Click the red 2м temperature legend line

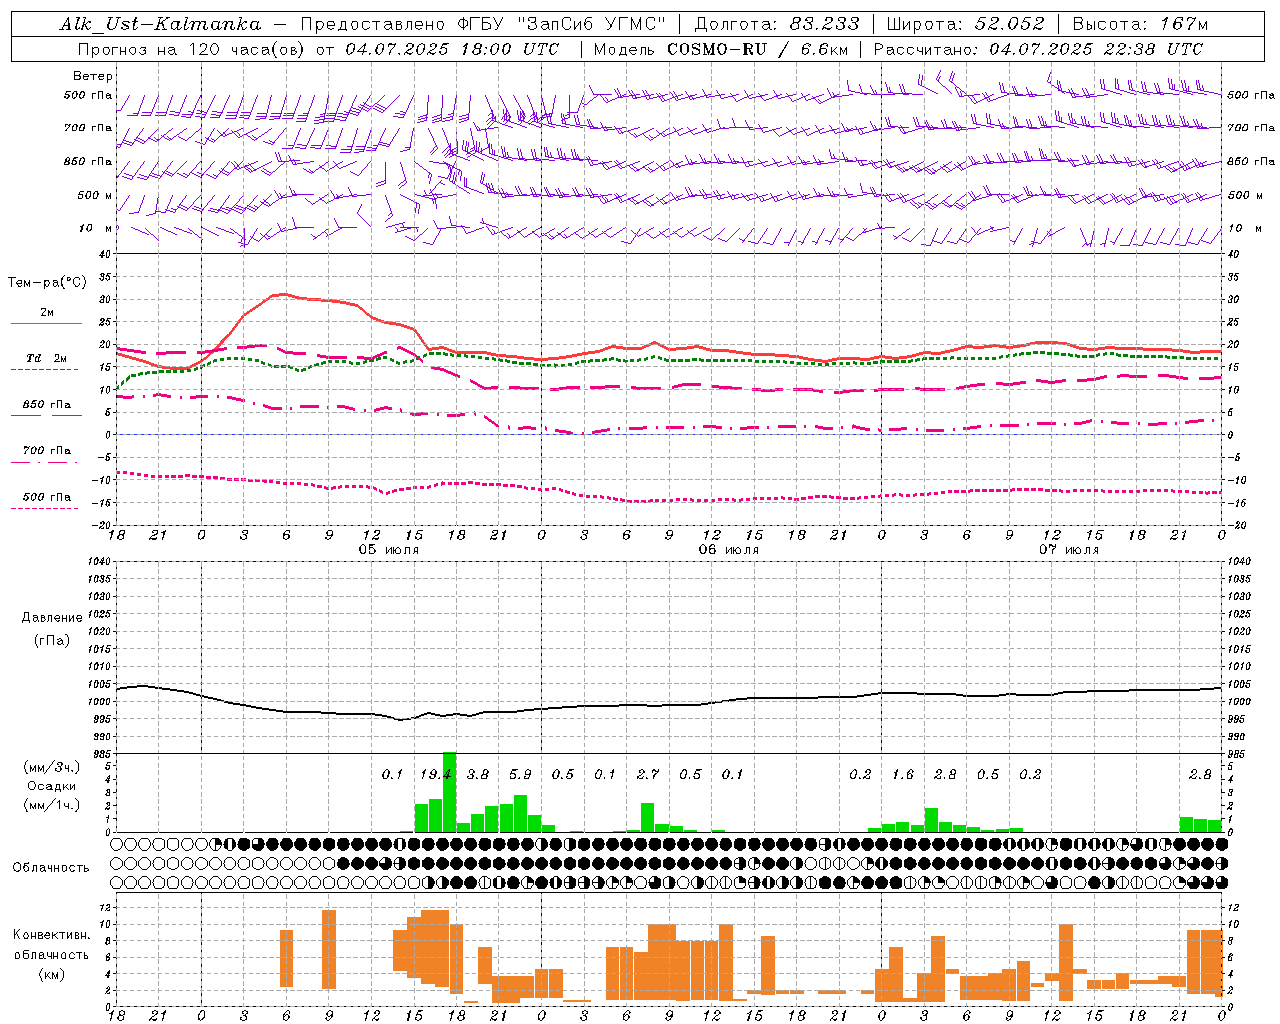pos(46,323)
